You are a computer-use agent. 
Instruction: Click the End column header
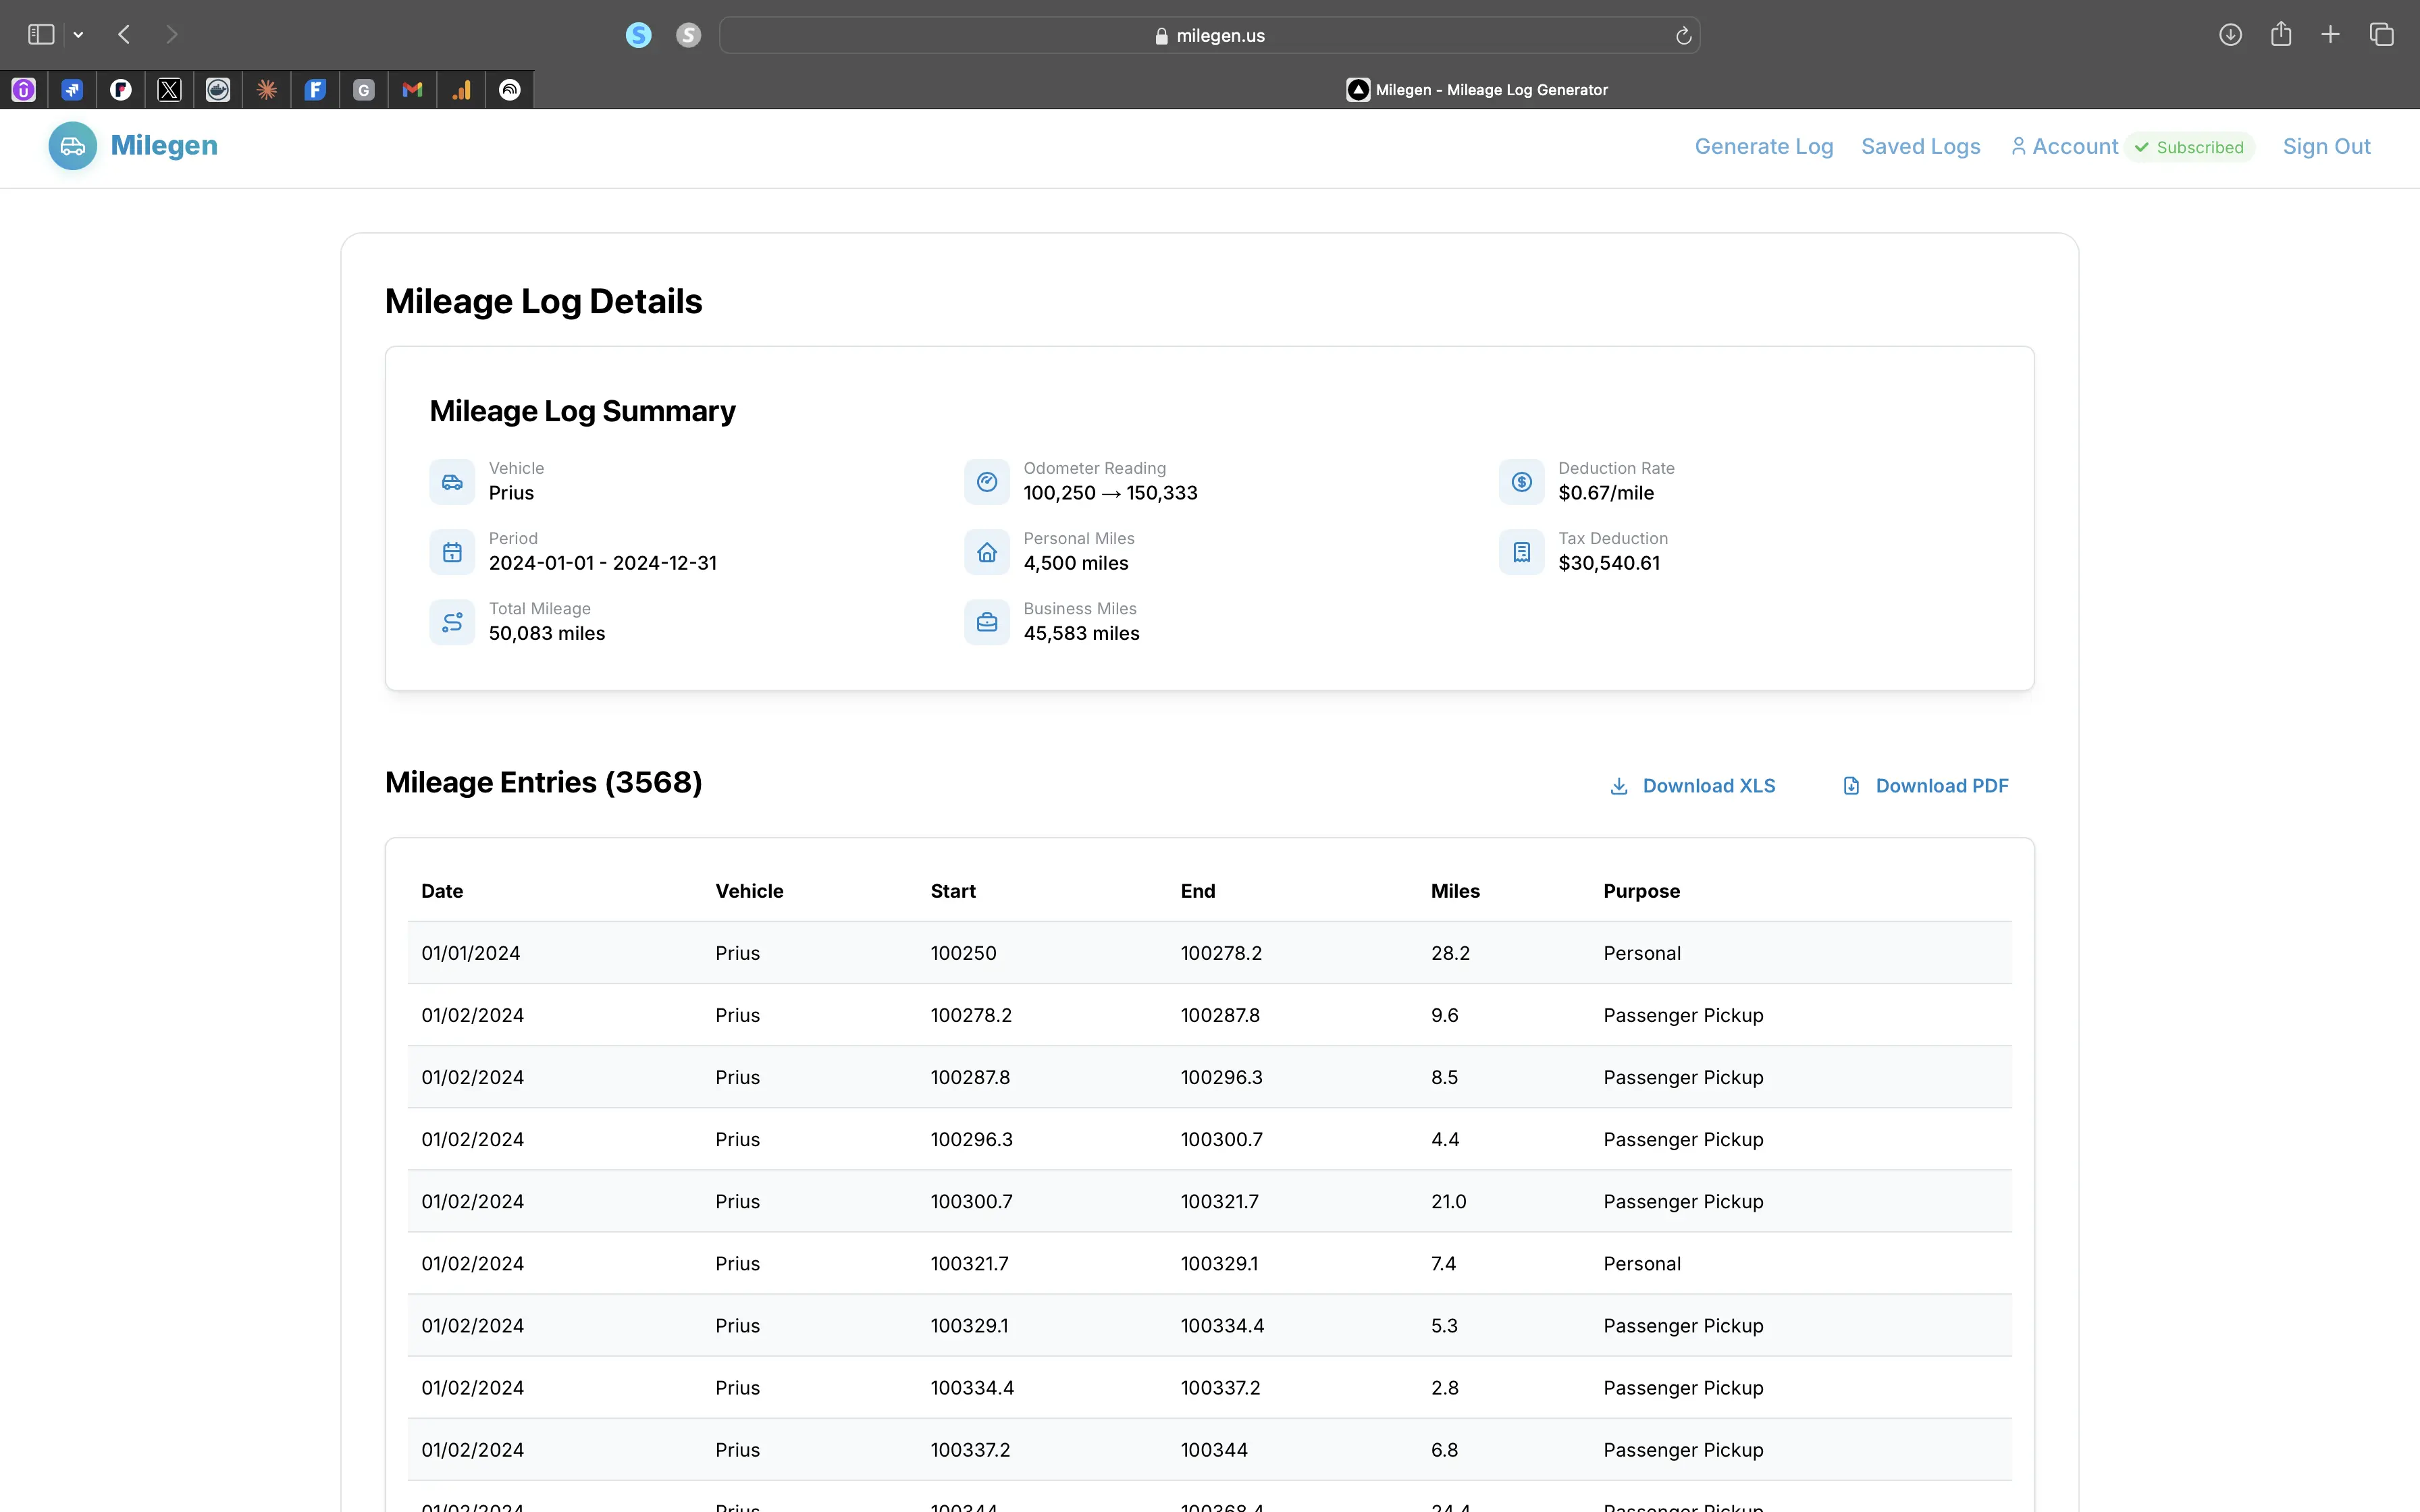coord(1197,891)
